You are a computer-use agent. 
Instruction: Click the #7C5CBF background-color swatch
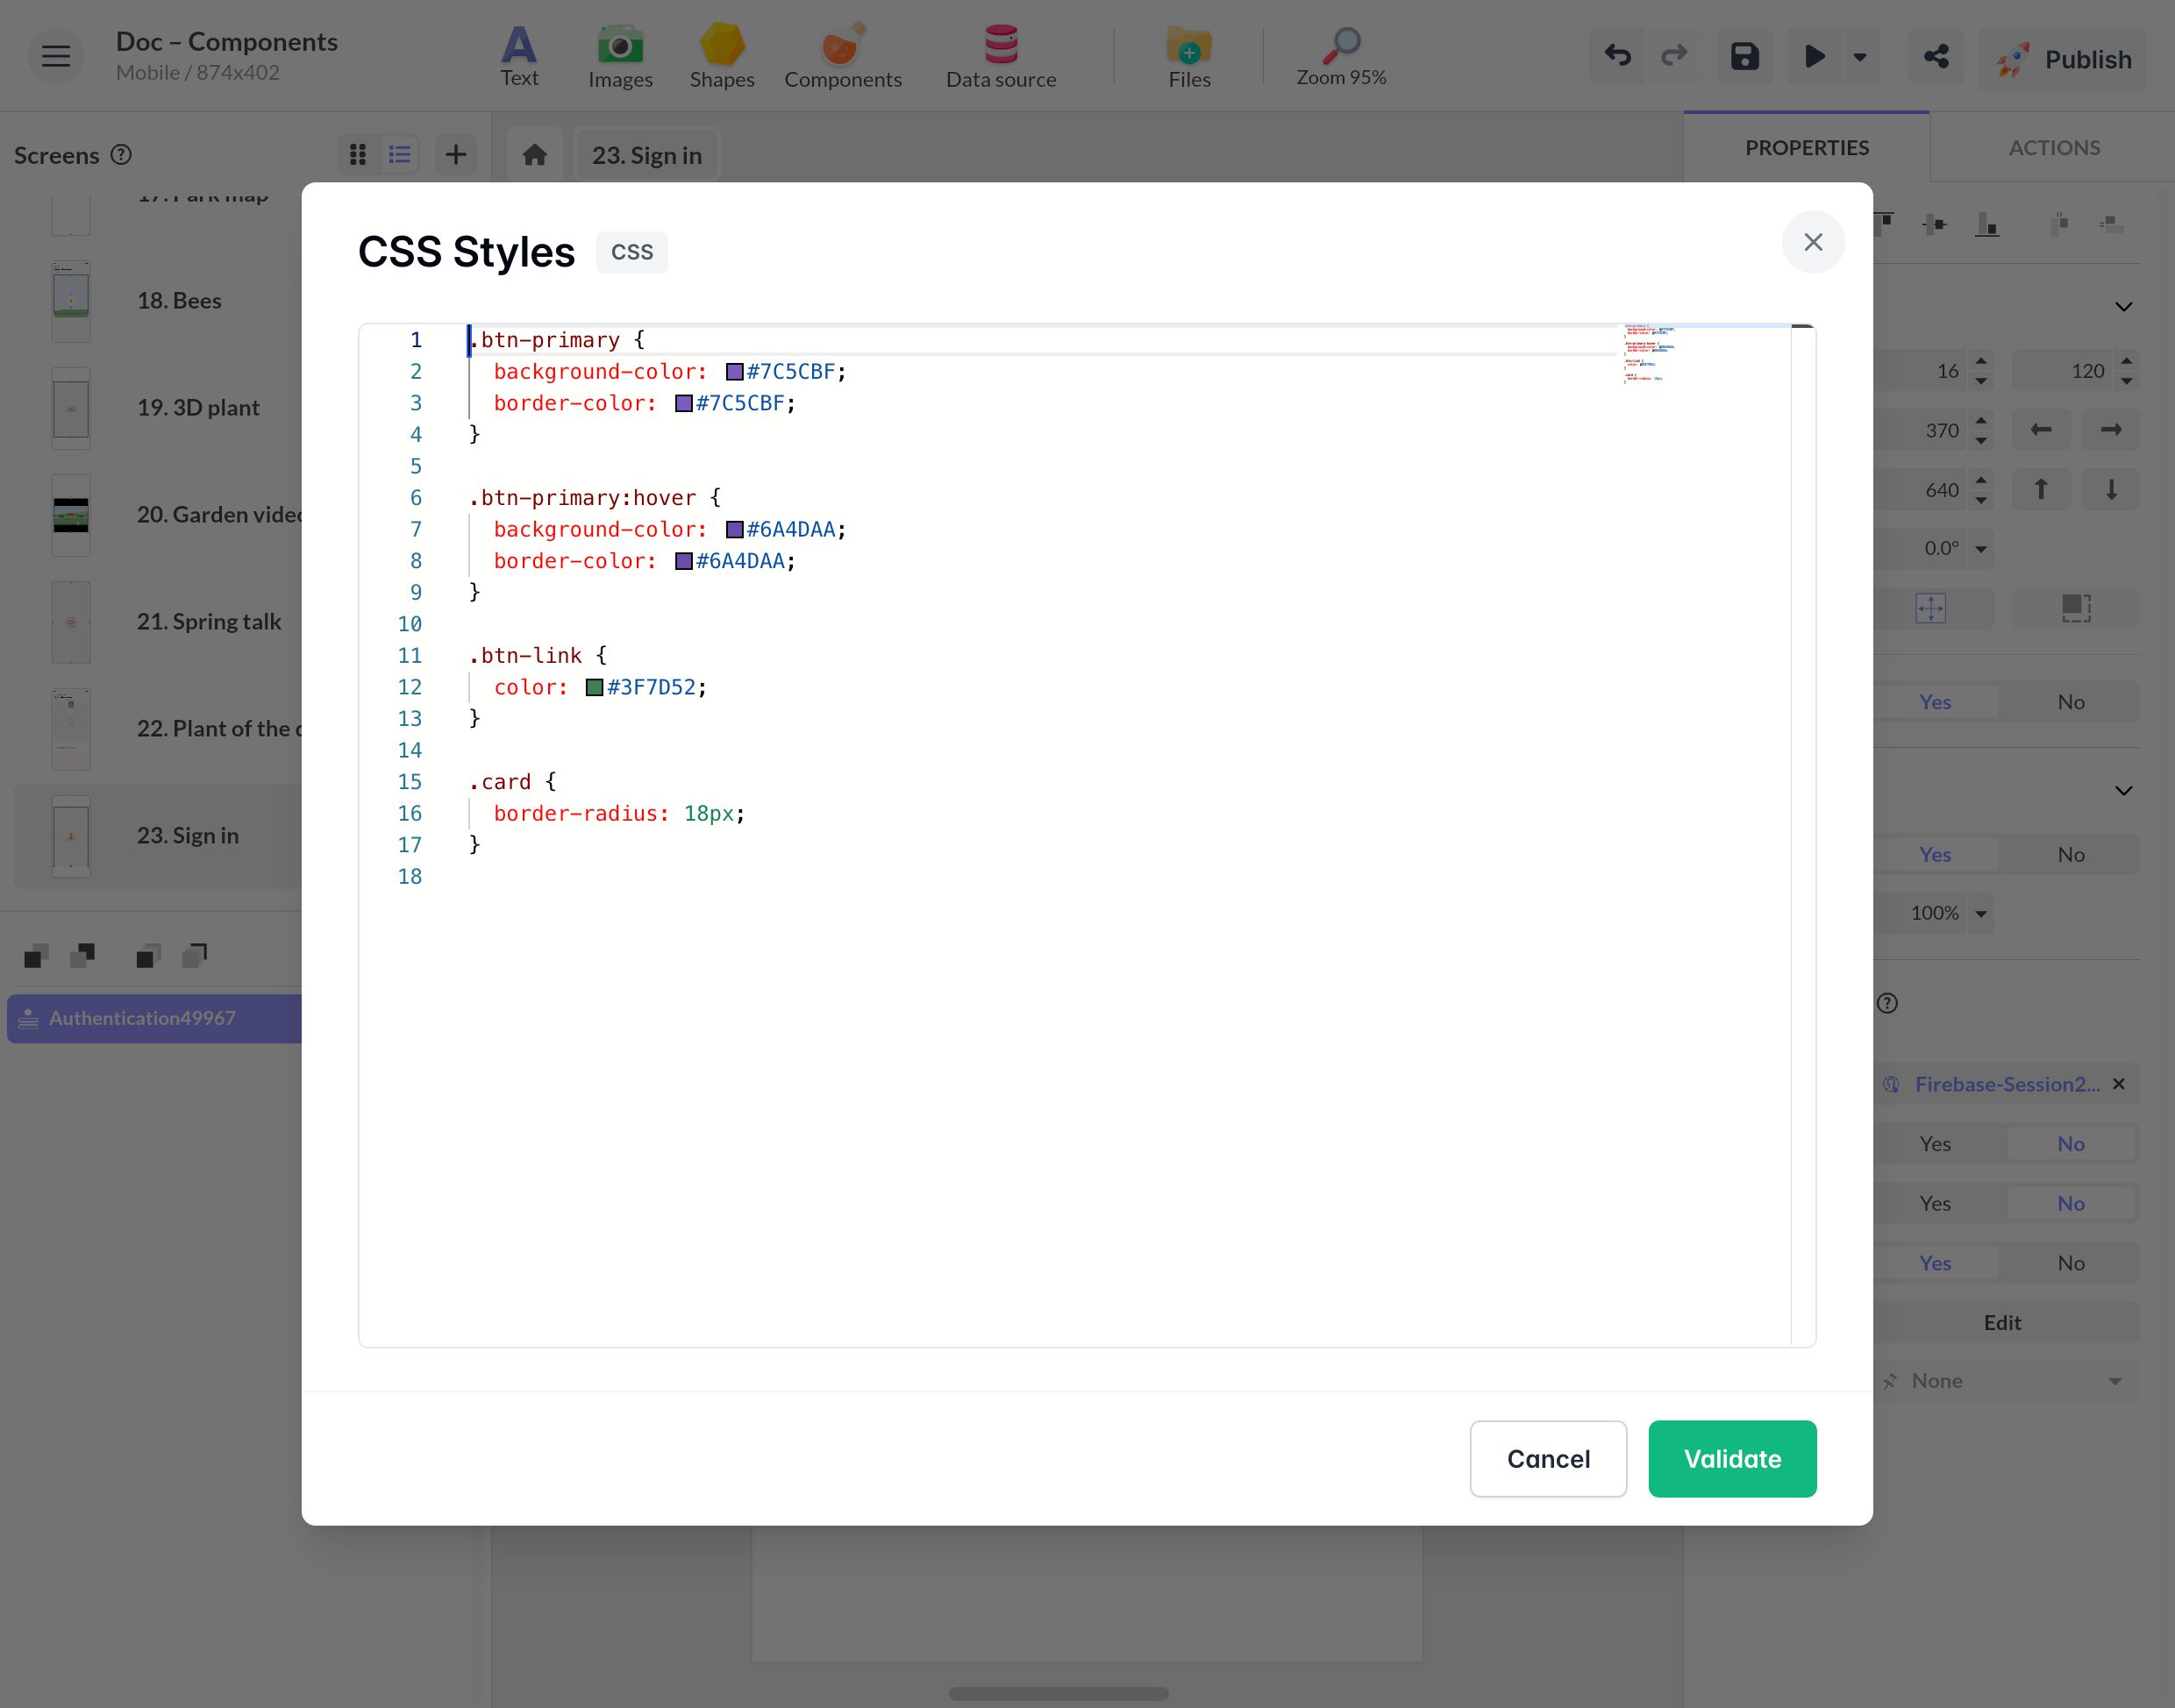coord(735,372)
